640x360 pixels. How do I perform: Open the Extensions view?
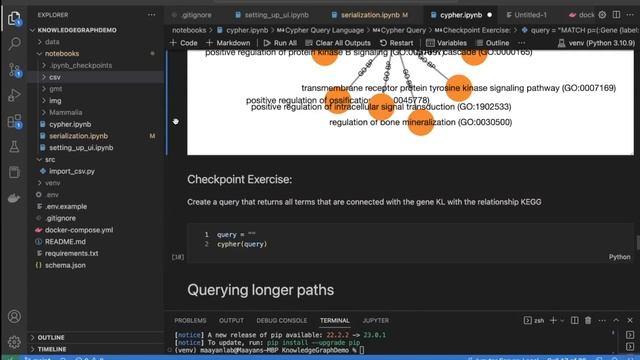click(14, 121)
